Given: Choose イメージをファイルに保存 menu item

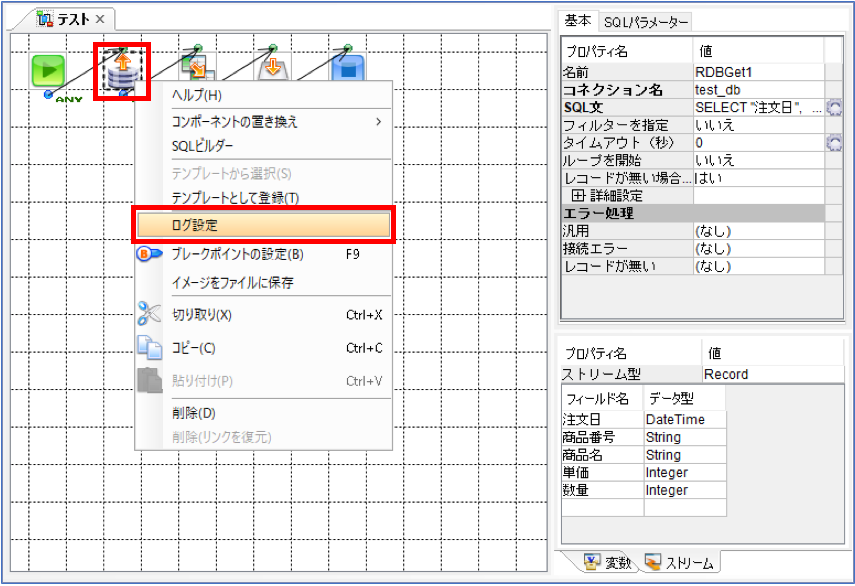Looking at the screenshot, I should pos(264,282).
